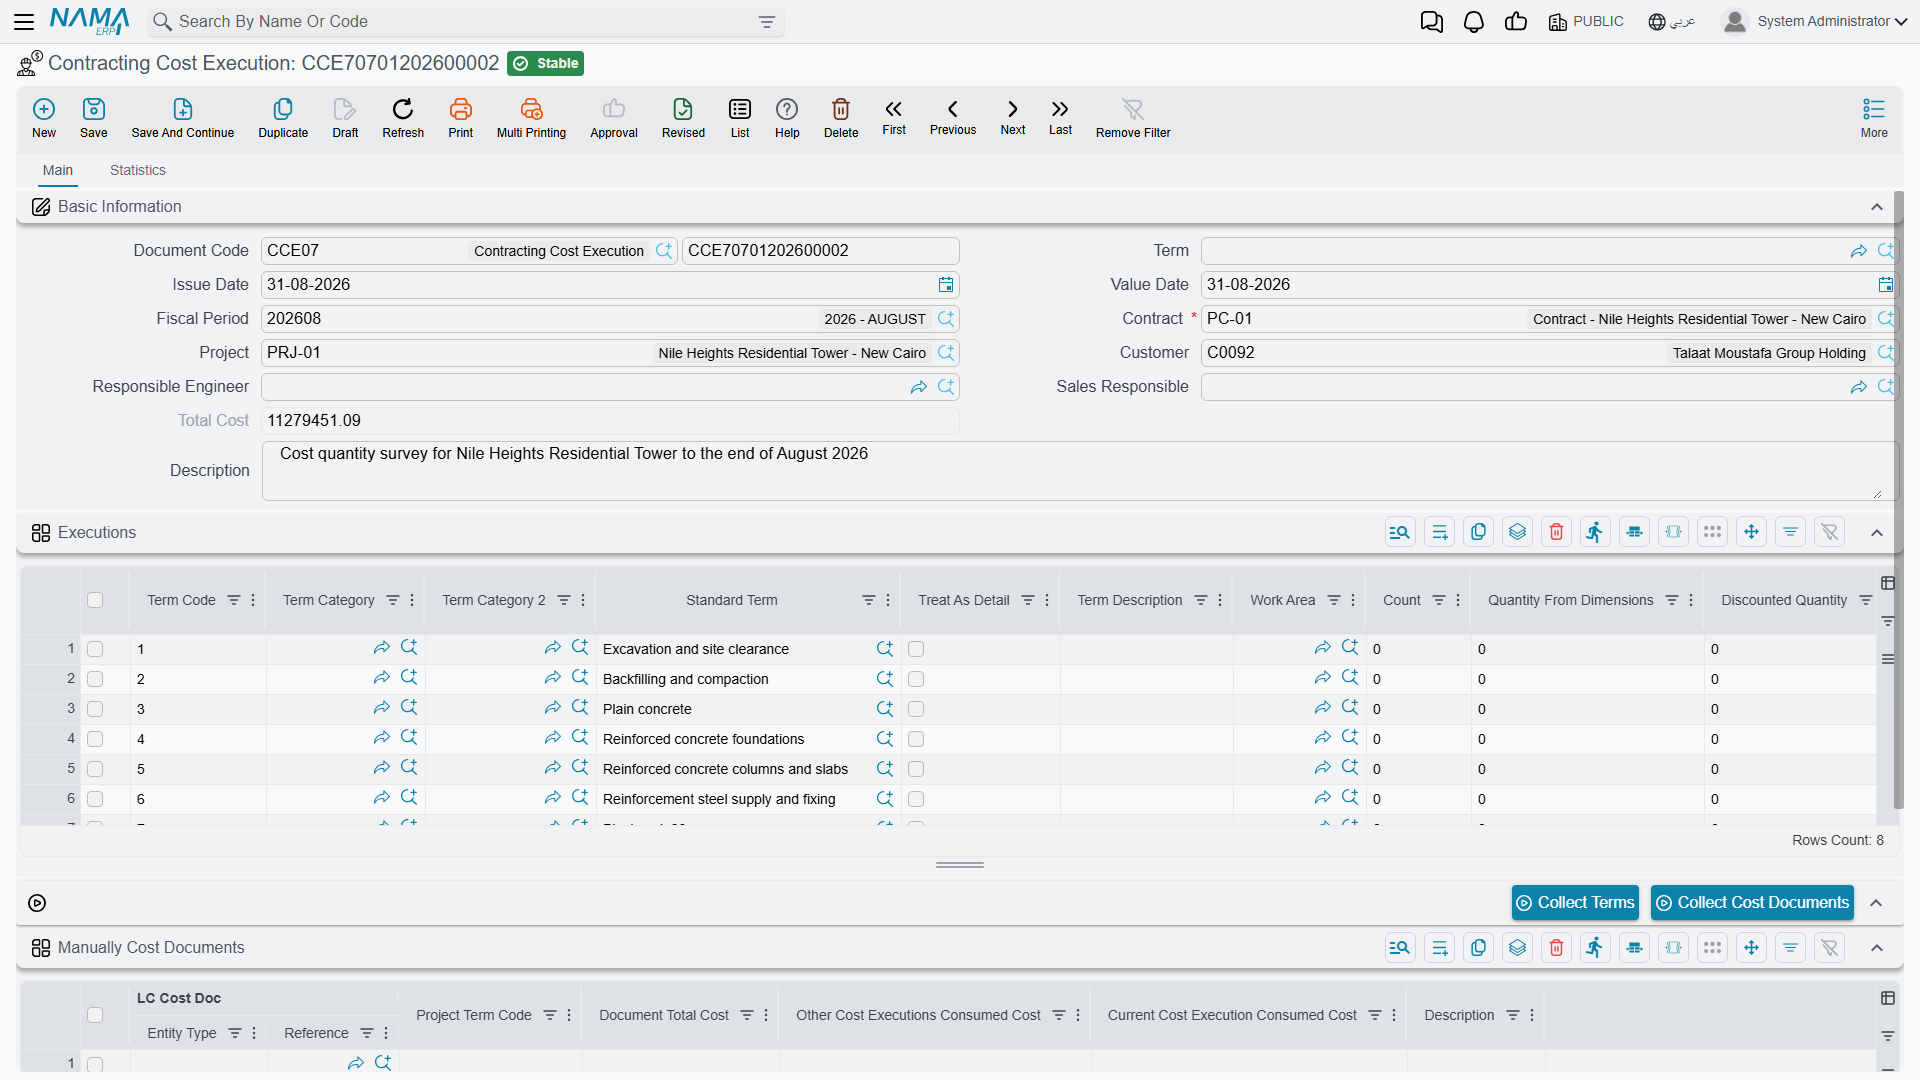The height and width of the screenshot is (1080, 1920).
Task: Click the Collect Terms button
Action: click(x=1575, y=903)
